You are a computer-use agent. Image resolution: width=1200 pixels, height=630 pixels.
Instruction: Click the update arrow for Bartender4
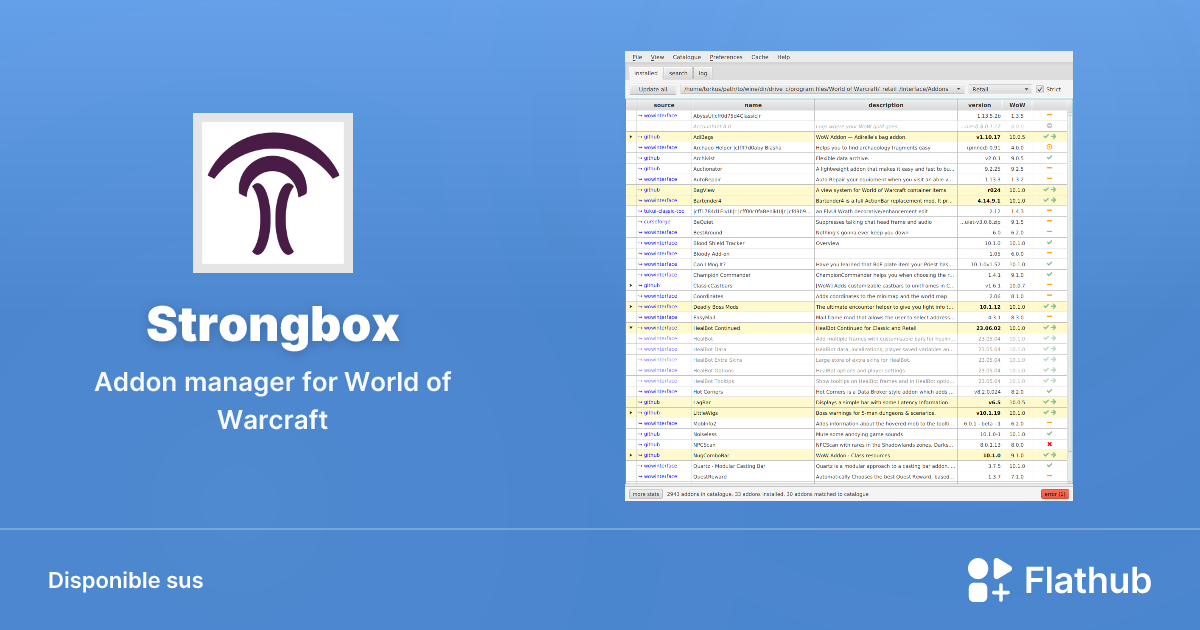coord(1054,200)
